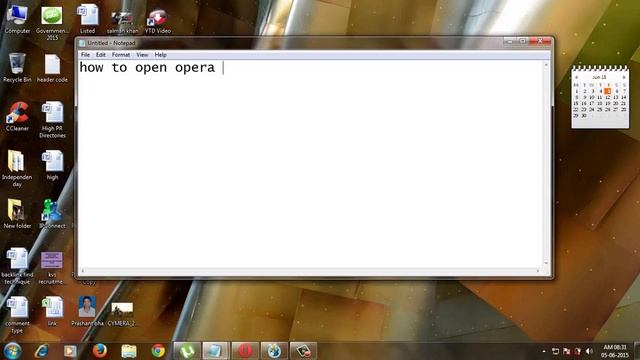The image size is (640, 360).
Task: Click the taskbar clock showing 08:31
Action: click(614, 351)
